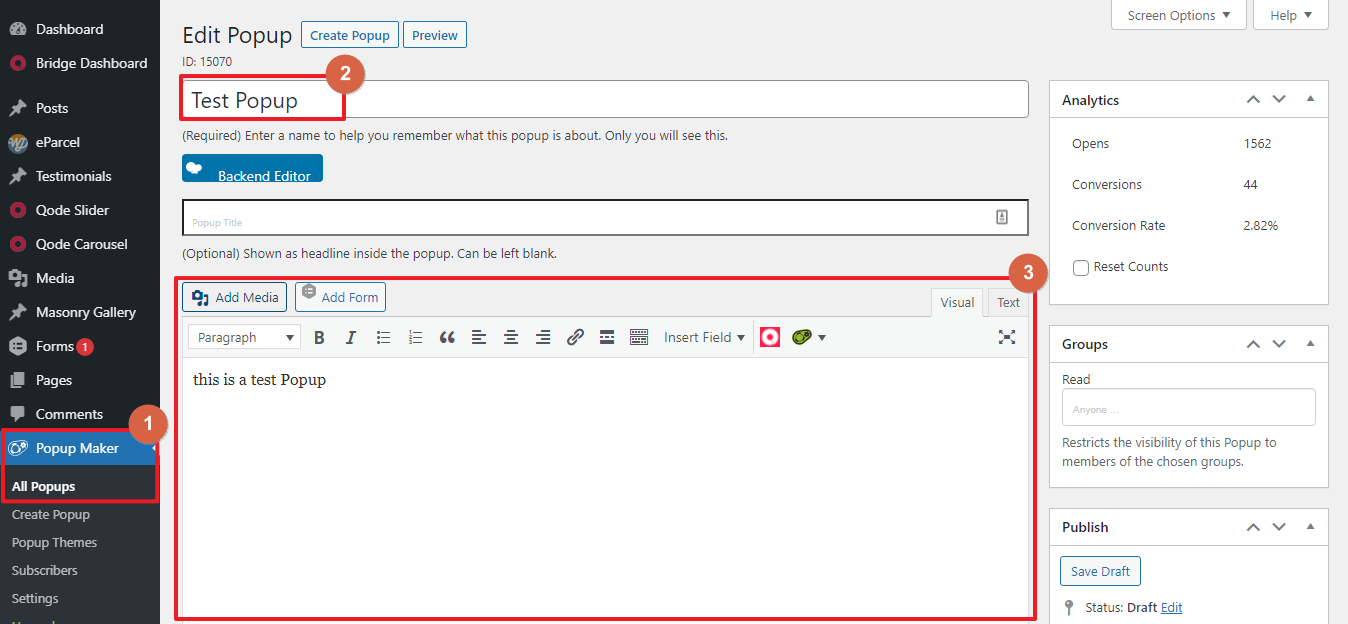The width and height of the screenshot is (1348, 624).
Task: Enable the Reset Counts checkbox
Action: pyautogui.click(x=1079, y=266)
